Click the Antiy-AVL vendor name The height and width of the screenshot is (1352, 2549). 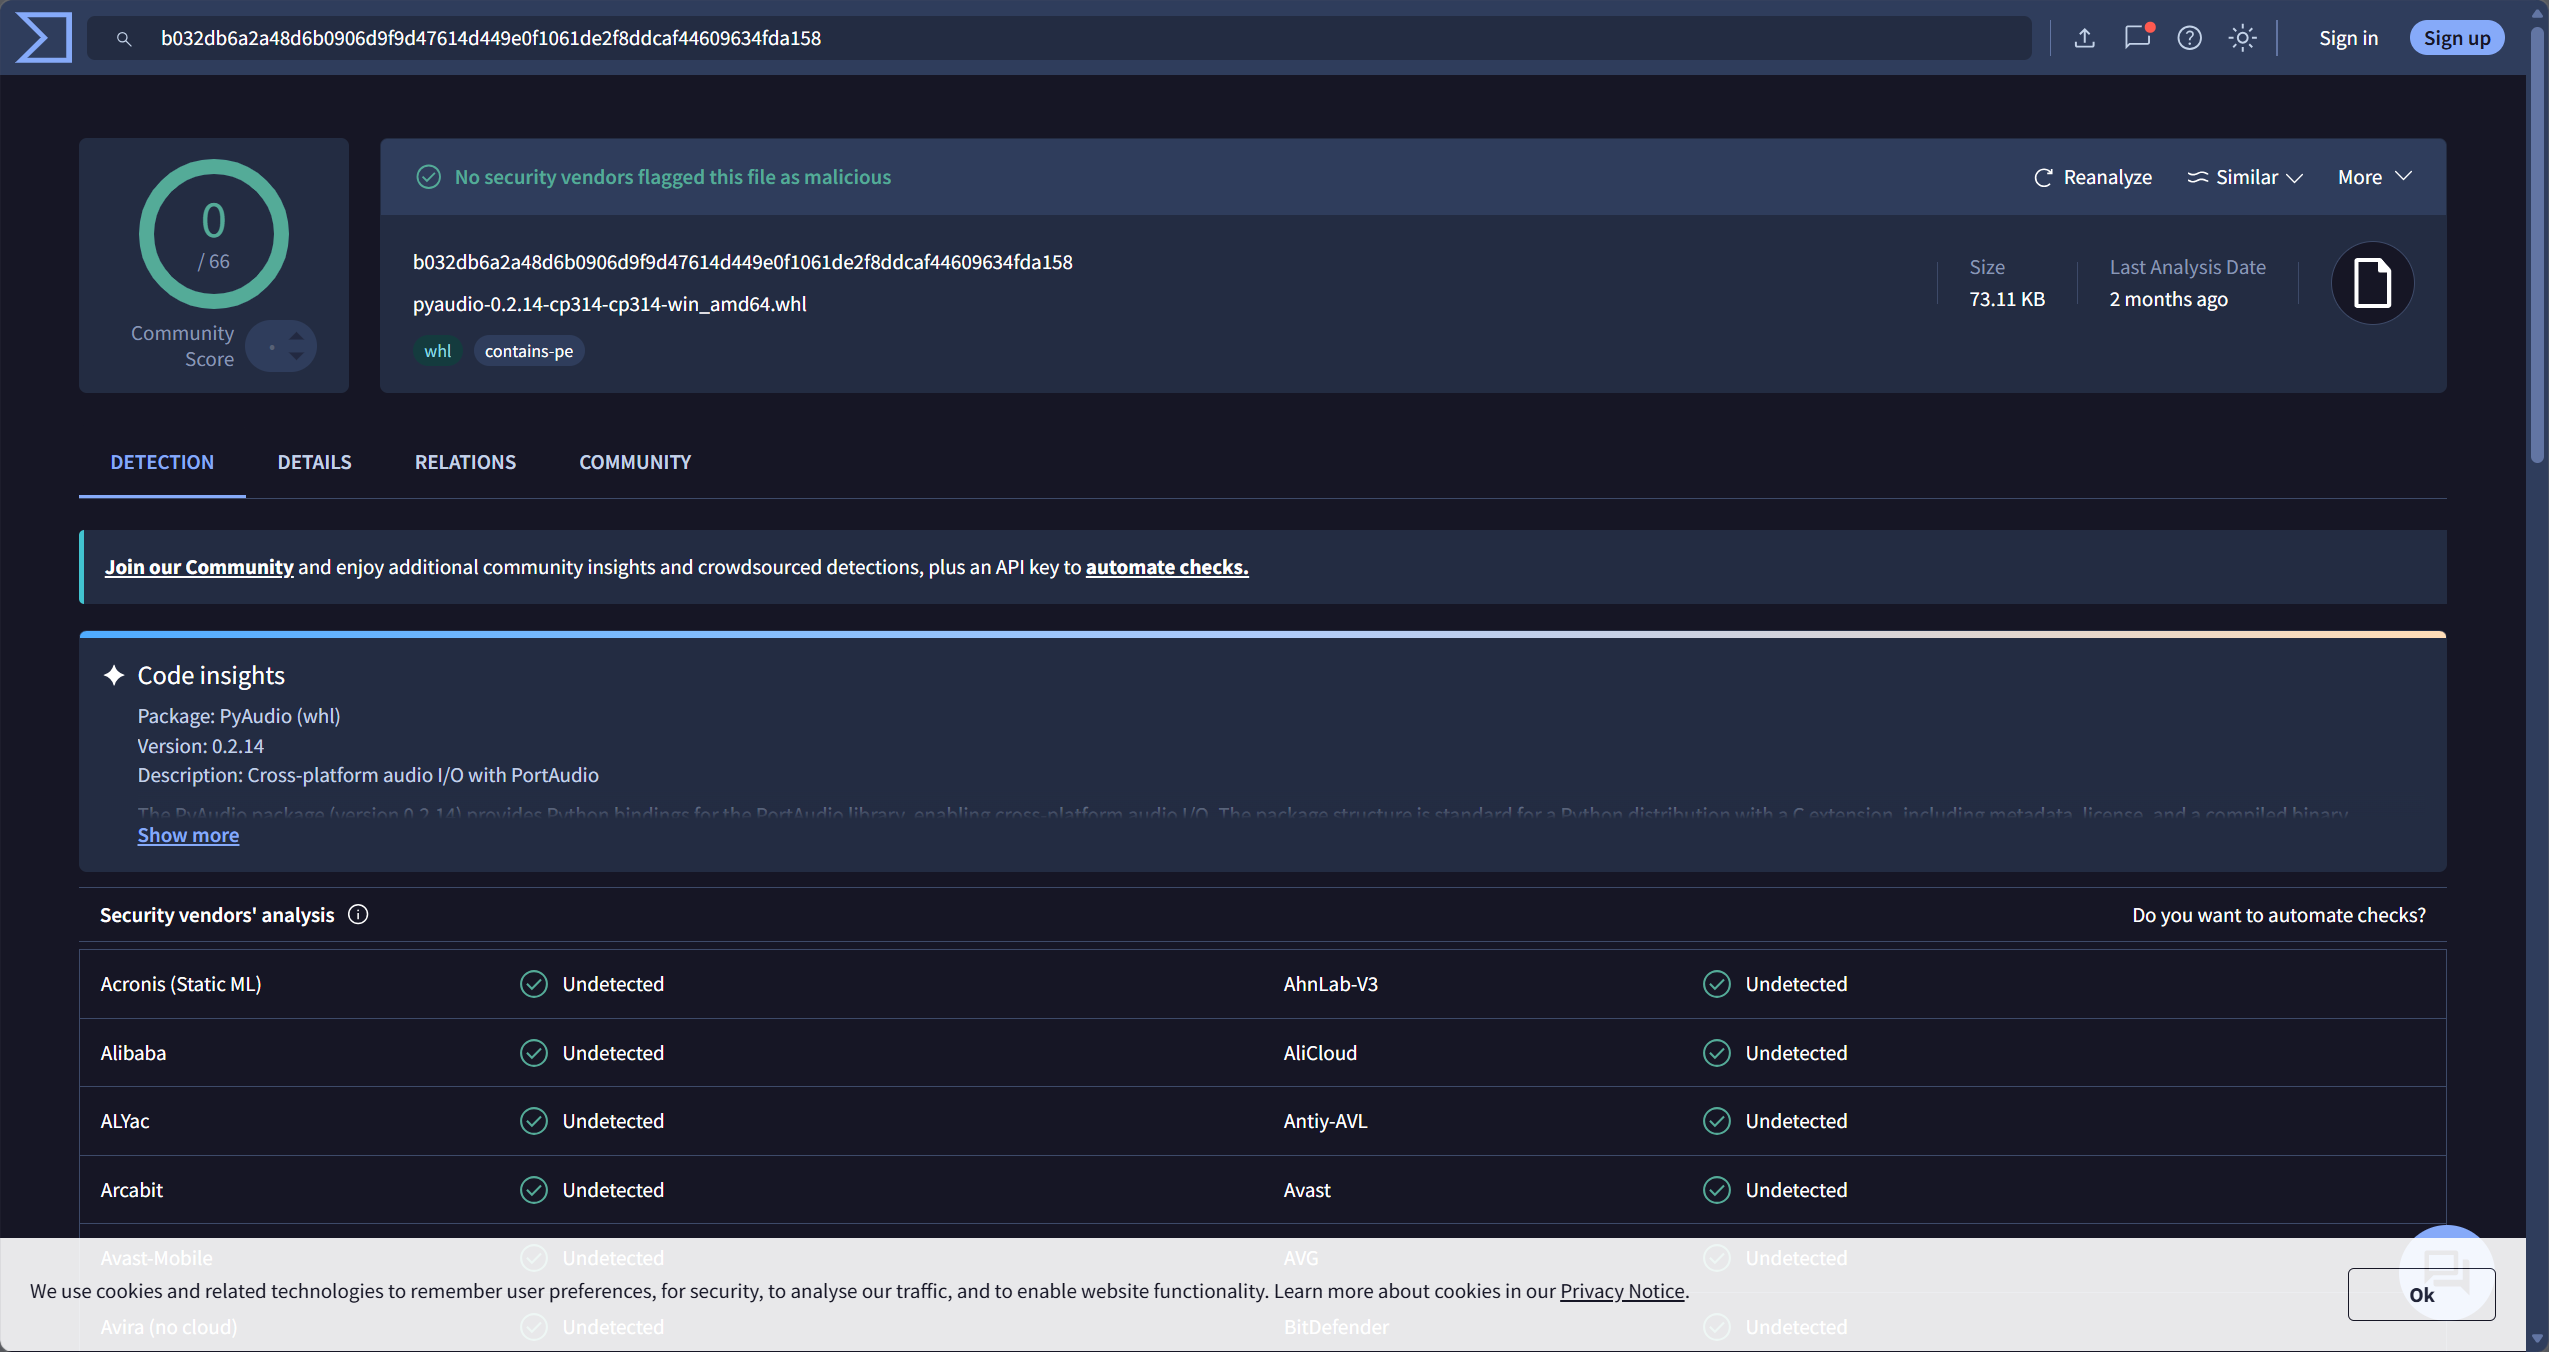1325,1121
